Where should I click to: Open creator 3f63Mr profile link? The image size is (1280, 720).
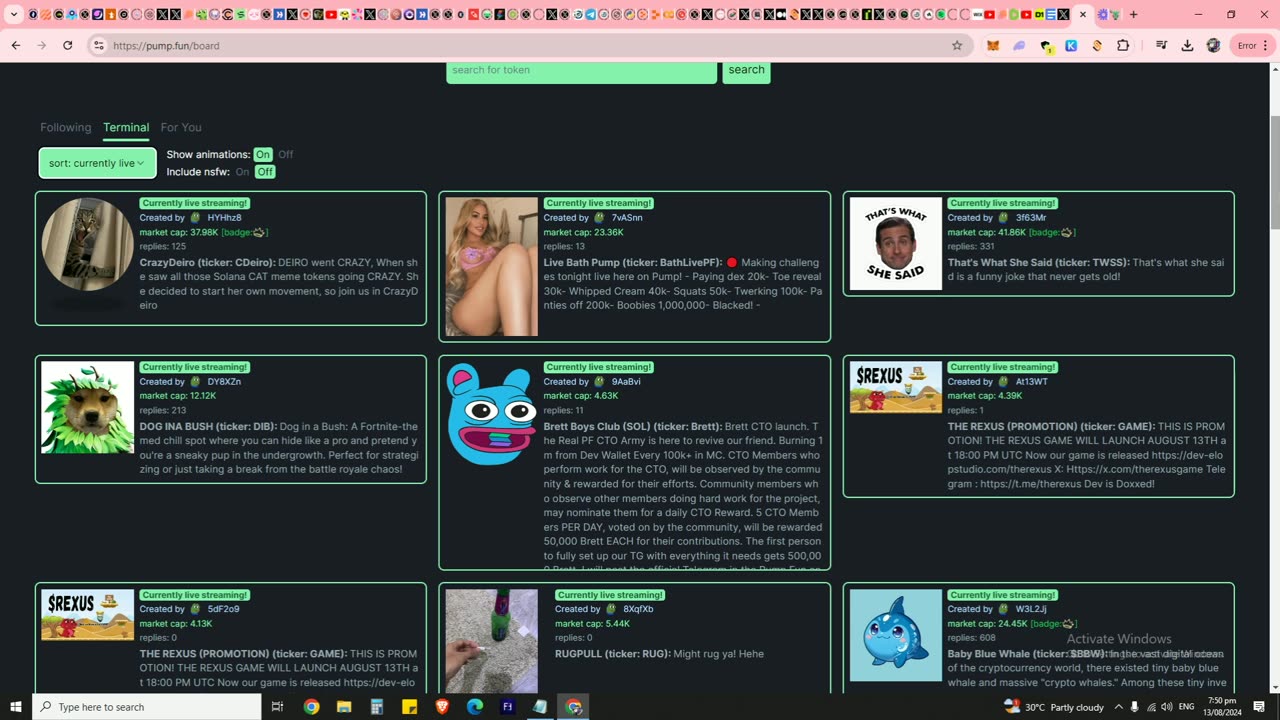1031,218
